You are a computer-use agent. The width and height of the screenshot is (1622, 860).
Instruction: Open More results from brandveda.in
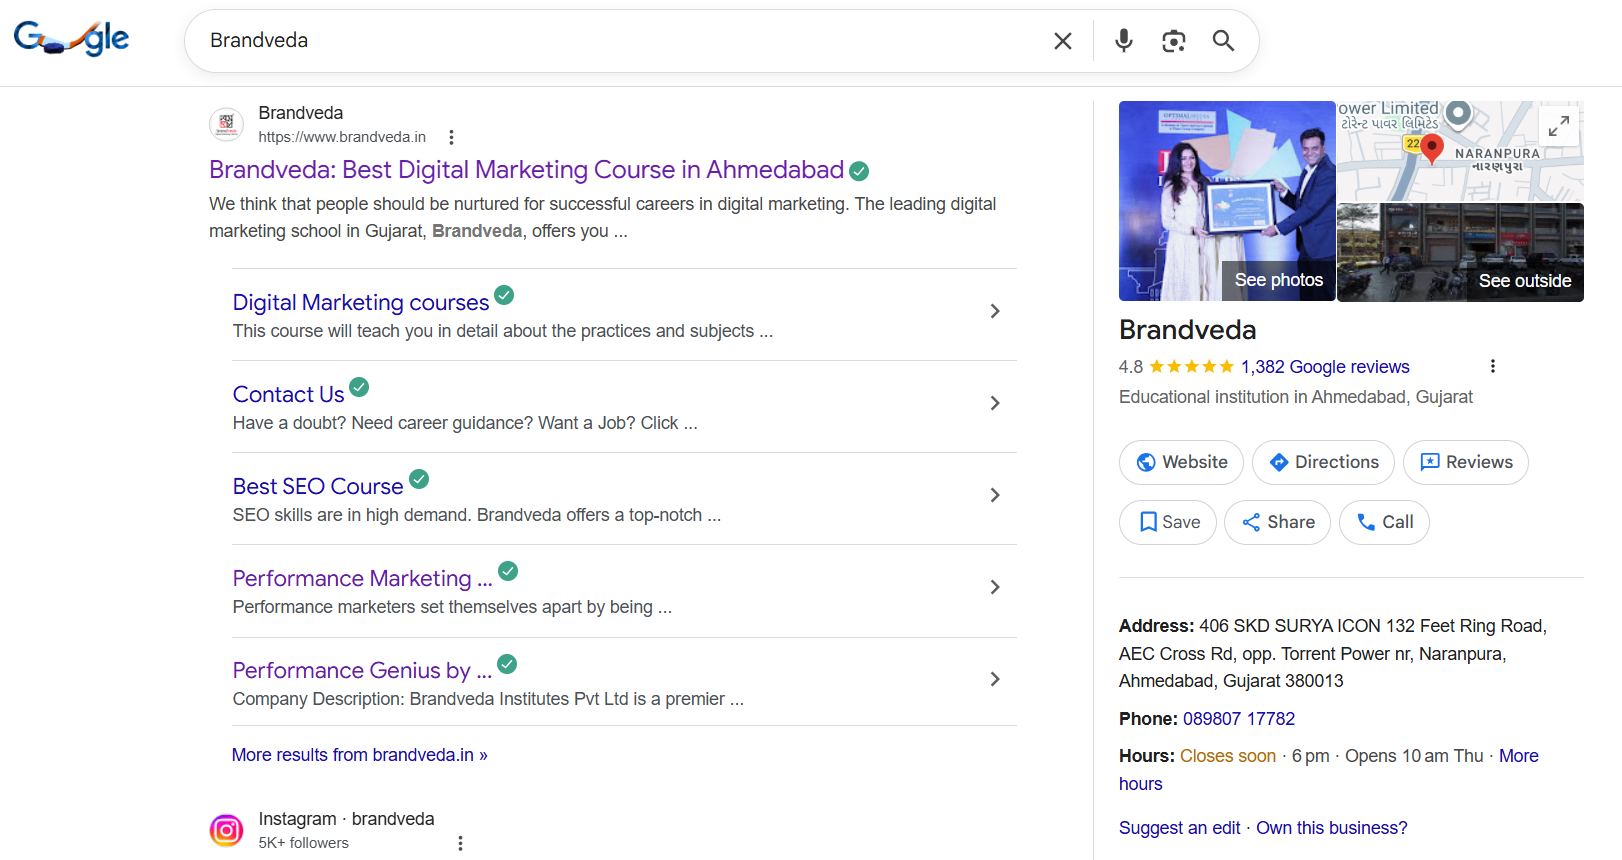pyautogui.click(x=360, y=755)
